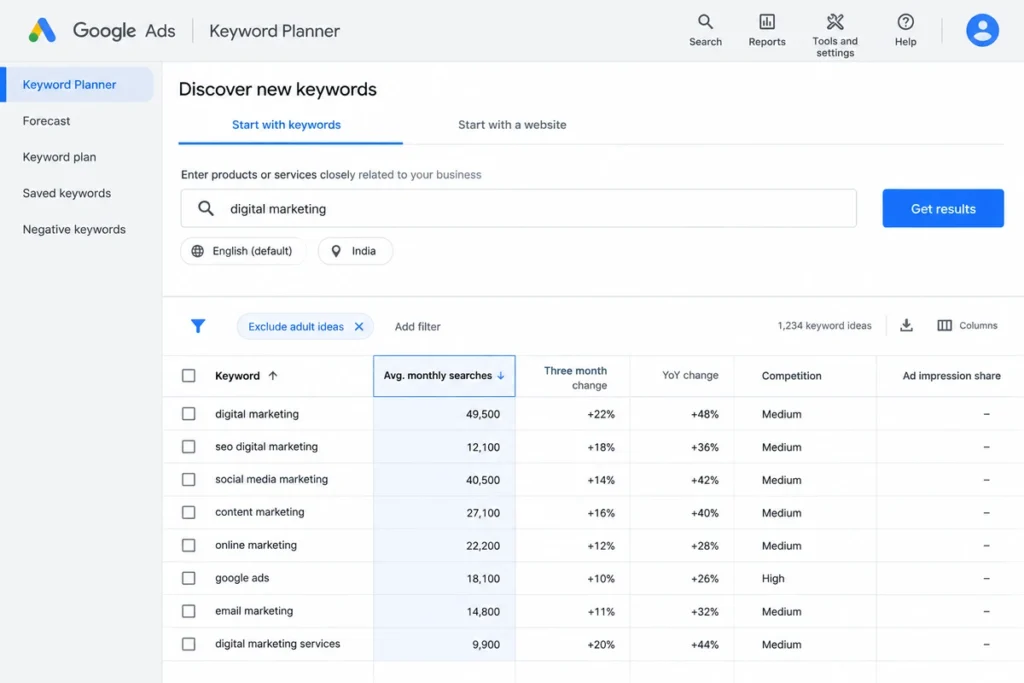Check the email marketing checkbox

(x=189, y=611)
